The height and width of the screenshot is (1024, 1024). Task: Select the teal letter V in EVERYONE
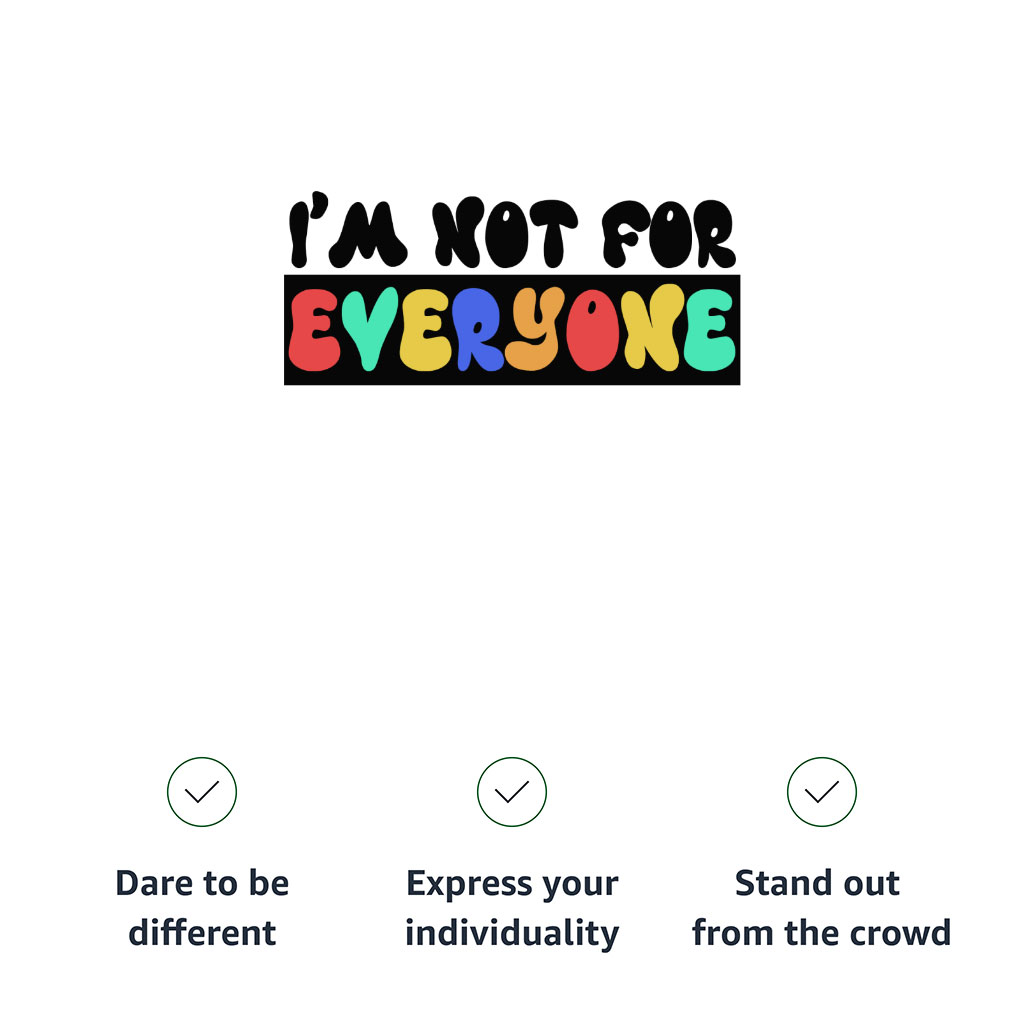point(370,330)
